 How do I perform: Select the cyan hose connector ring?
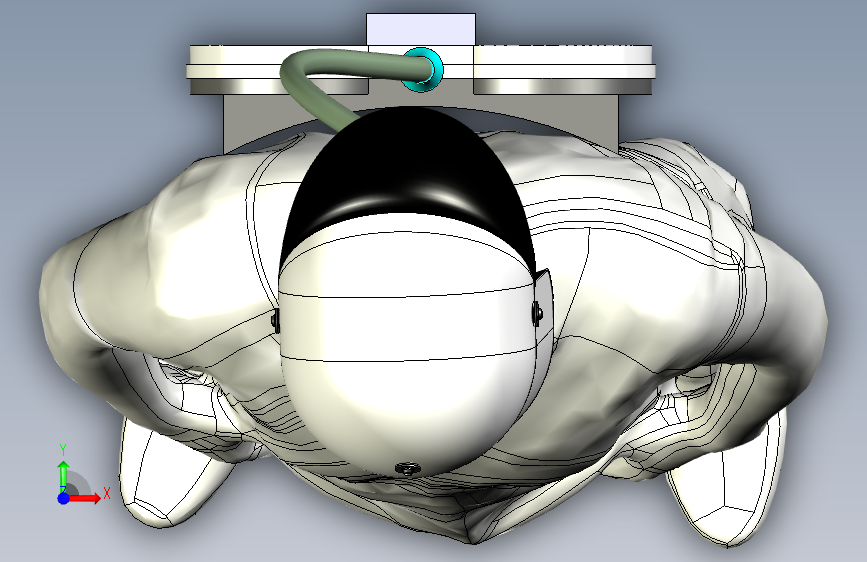422,69
